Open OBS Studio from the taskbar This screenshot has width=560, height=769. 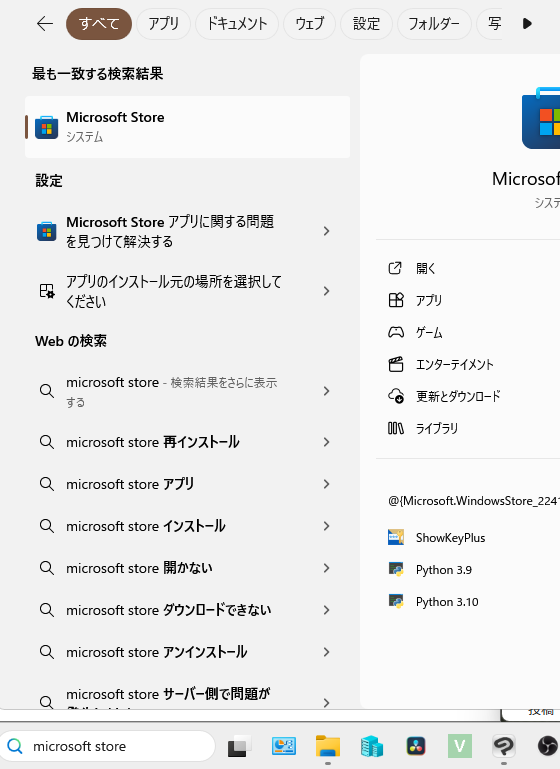tap(548, 746)
